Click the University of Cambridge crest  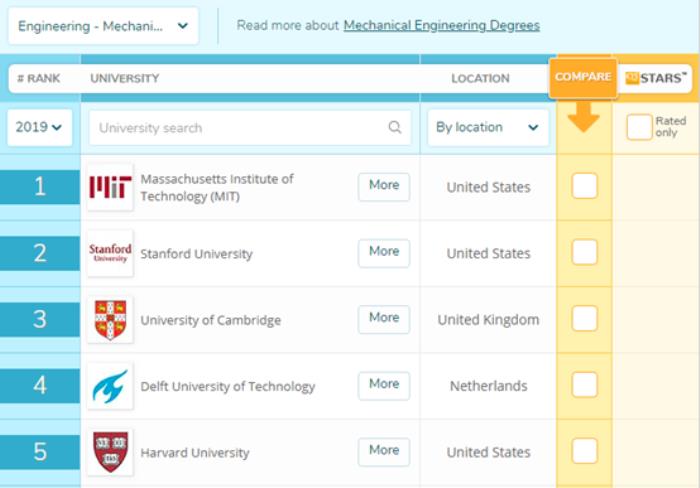click(110, 320)
